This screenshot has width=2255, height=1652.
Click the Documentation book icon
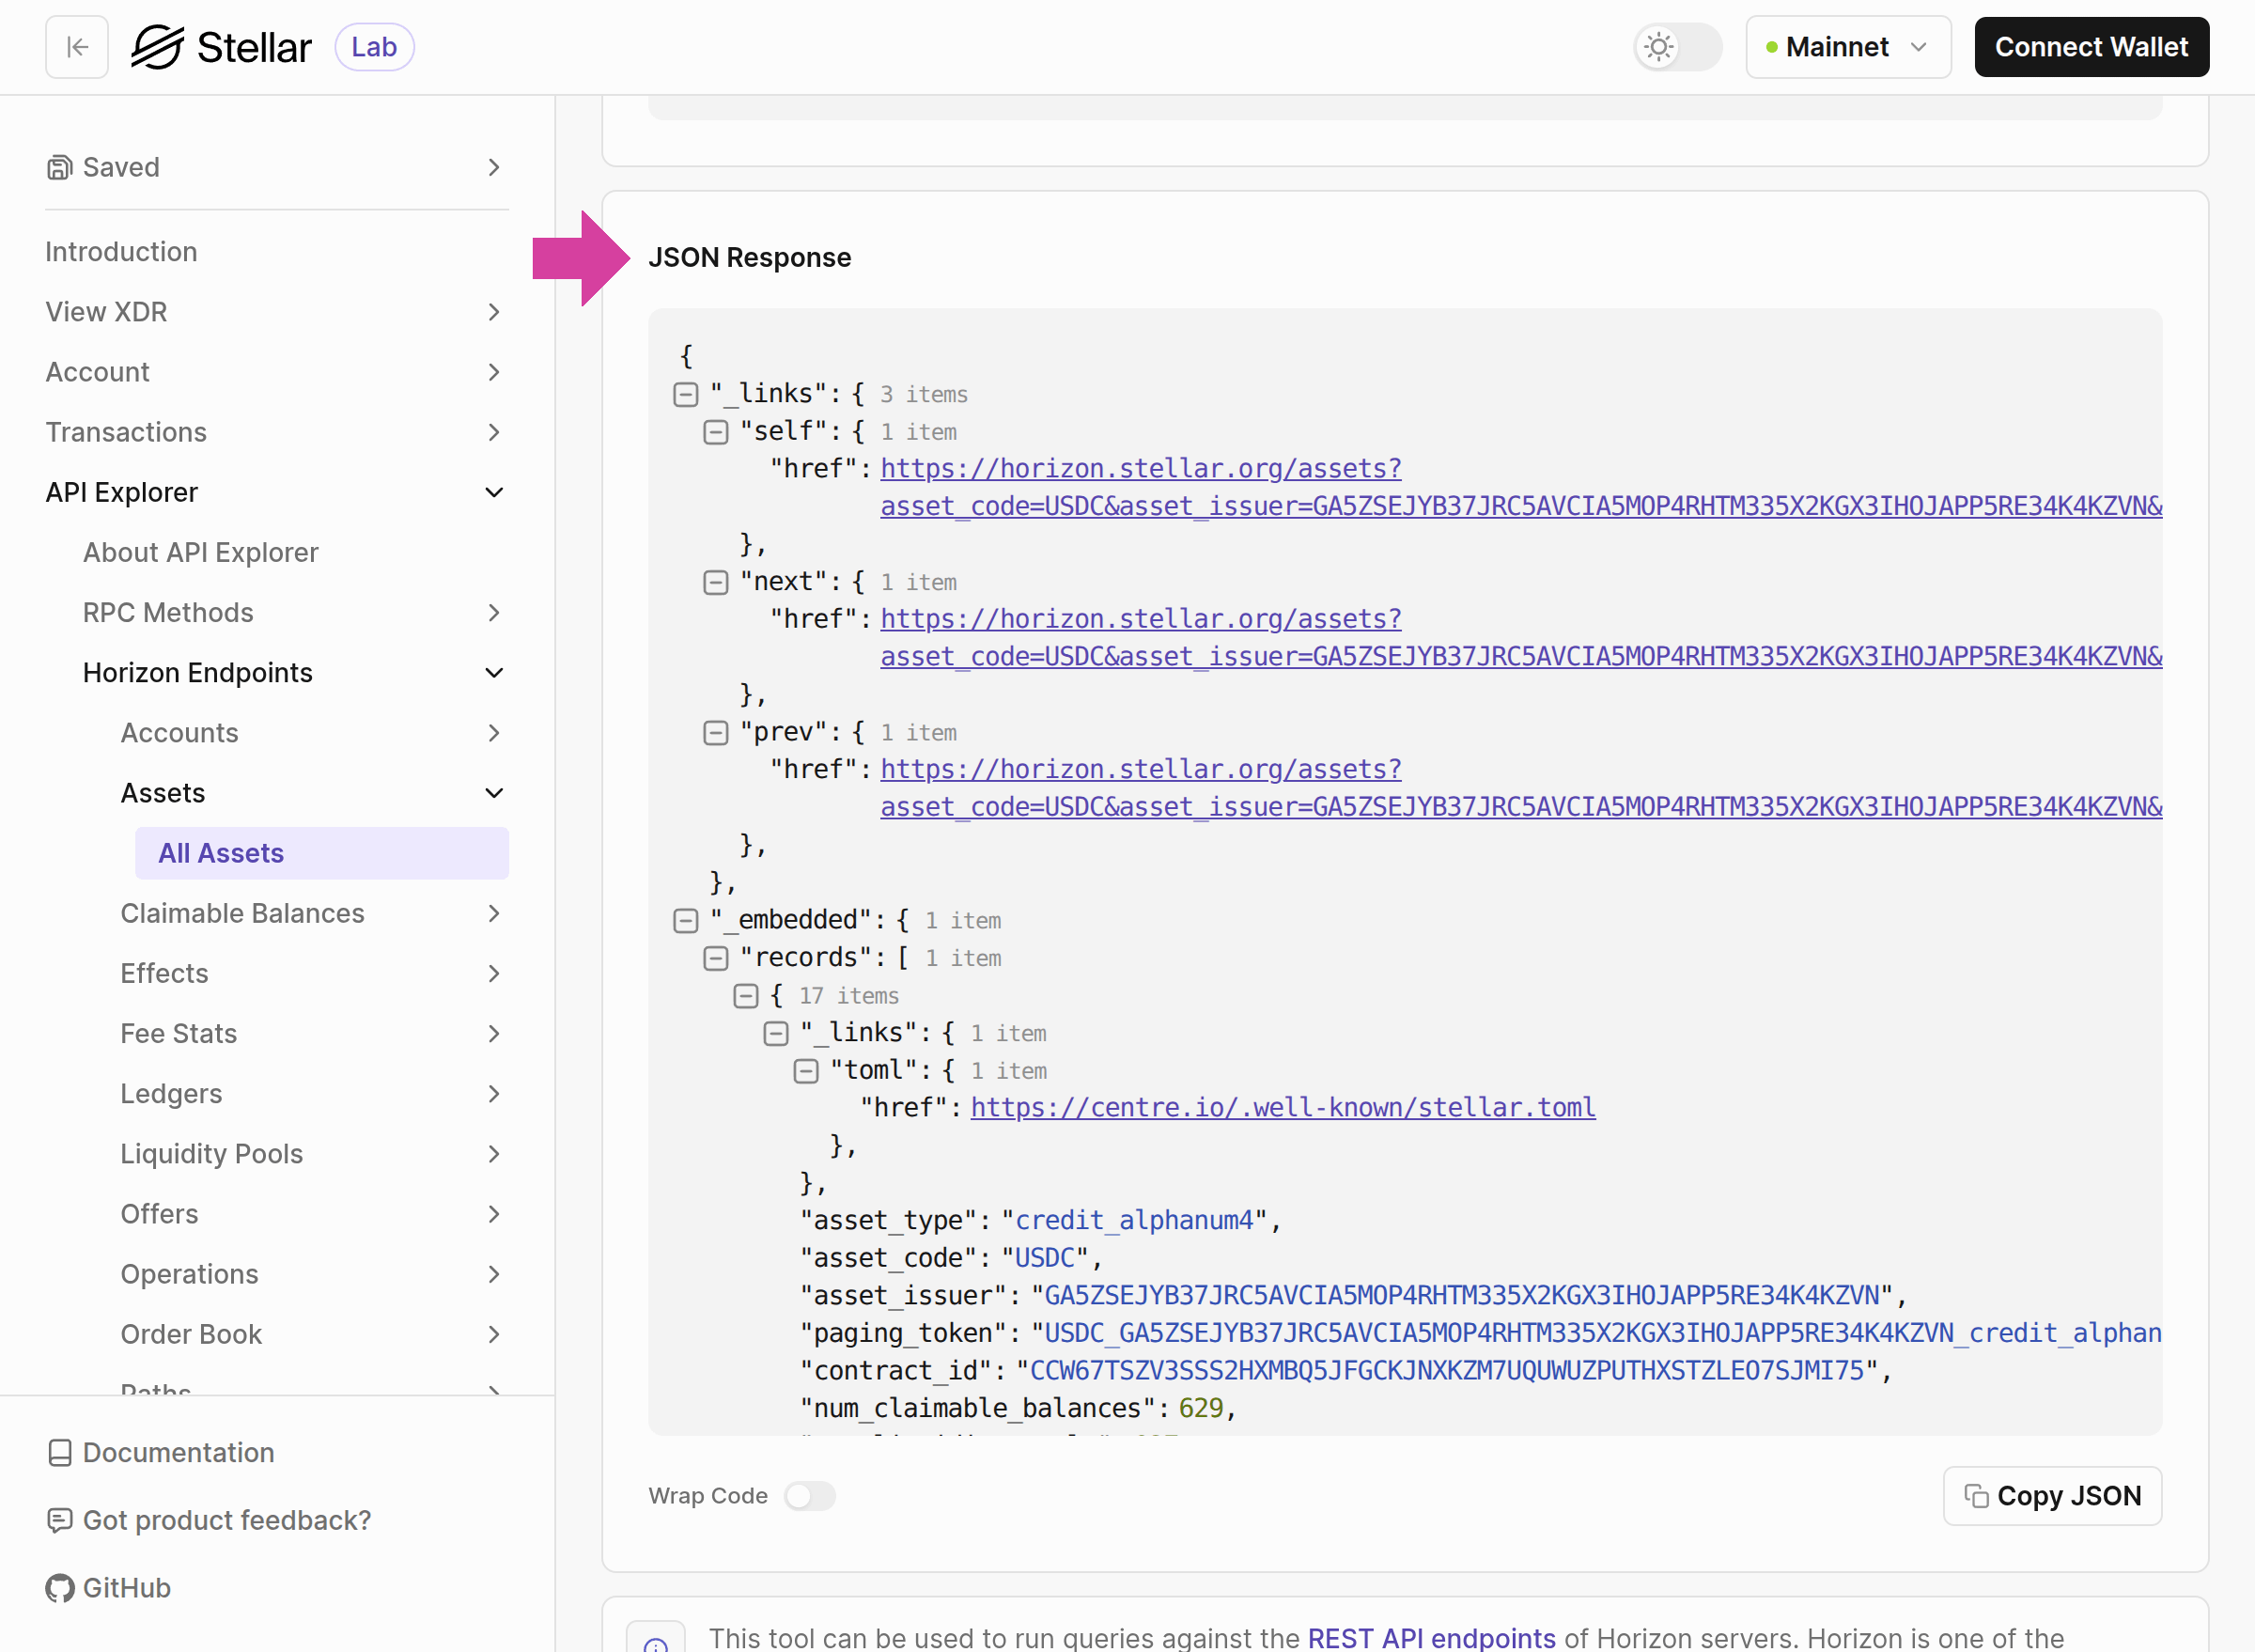tap(60, 1452)
